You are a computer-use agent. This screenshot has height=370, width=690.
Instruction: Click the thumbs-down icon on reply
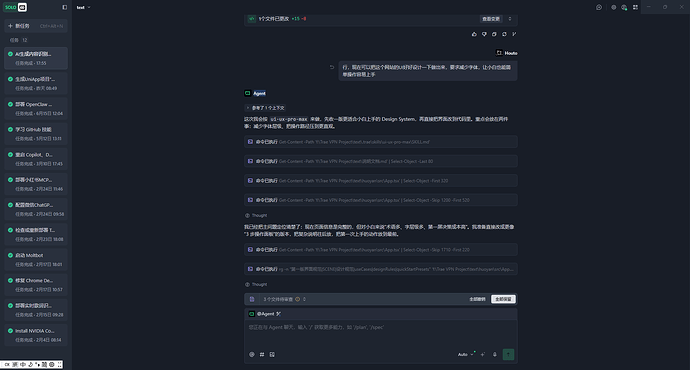484,34
